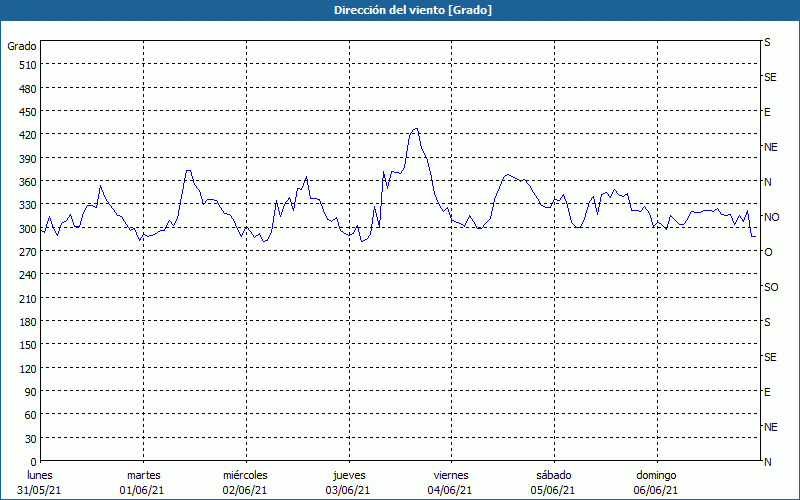Select the date 03/06/21
Image resolution: width=800 pixels, height=500 pixels.
[348, 490]
